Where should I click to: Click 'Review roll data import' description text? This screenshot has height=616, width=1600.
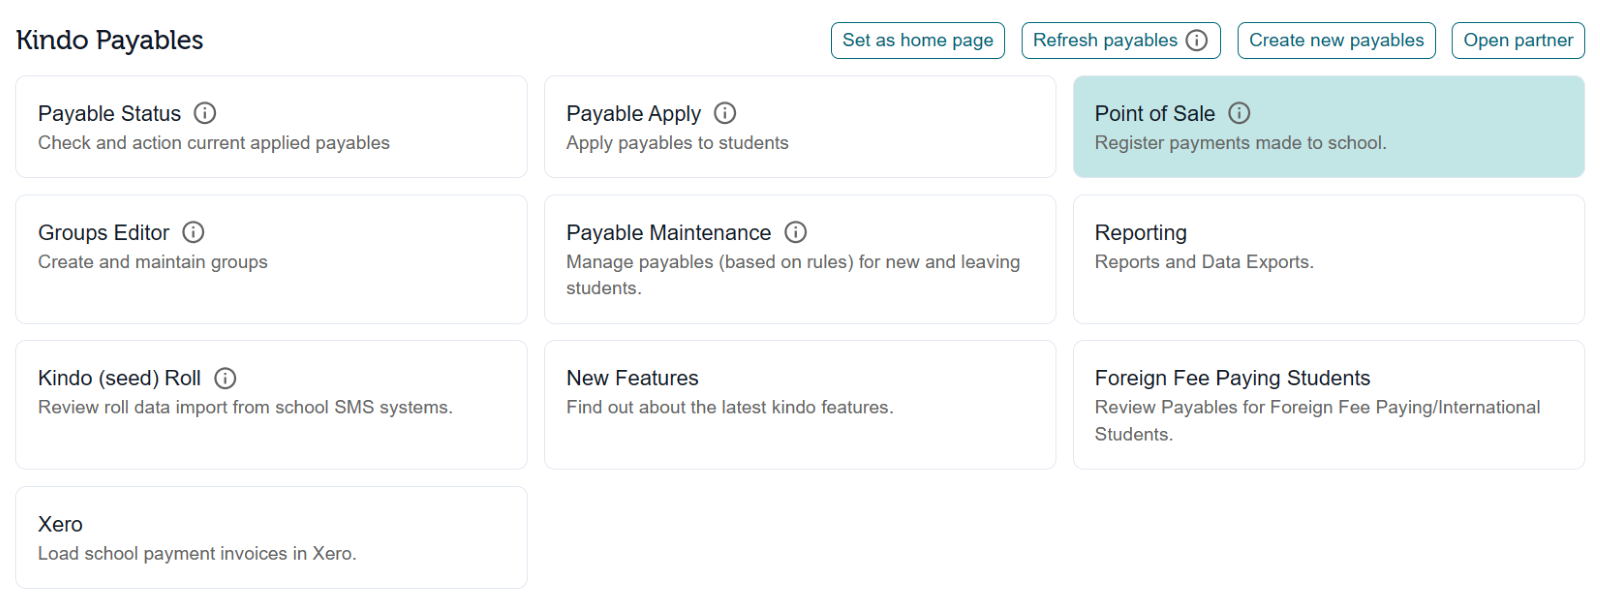[245, 407]
